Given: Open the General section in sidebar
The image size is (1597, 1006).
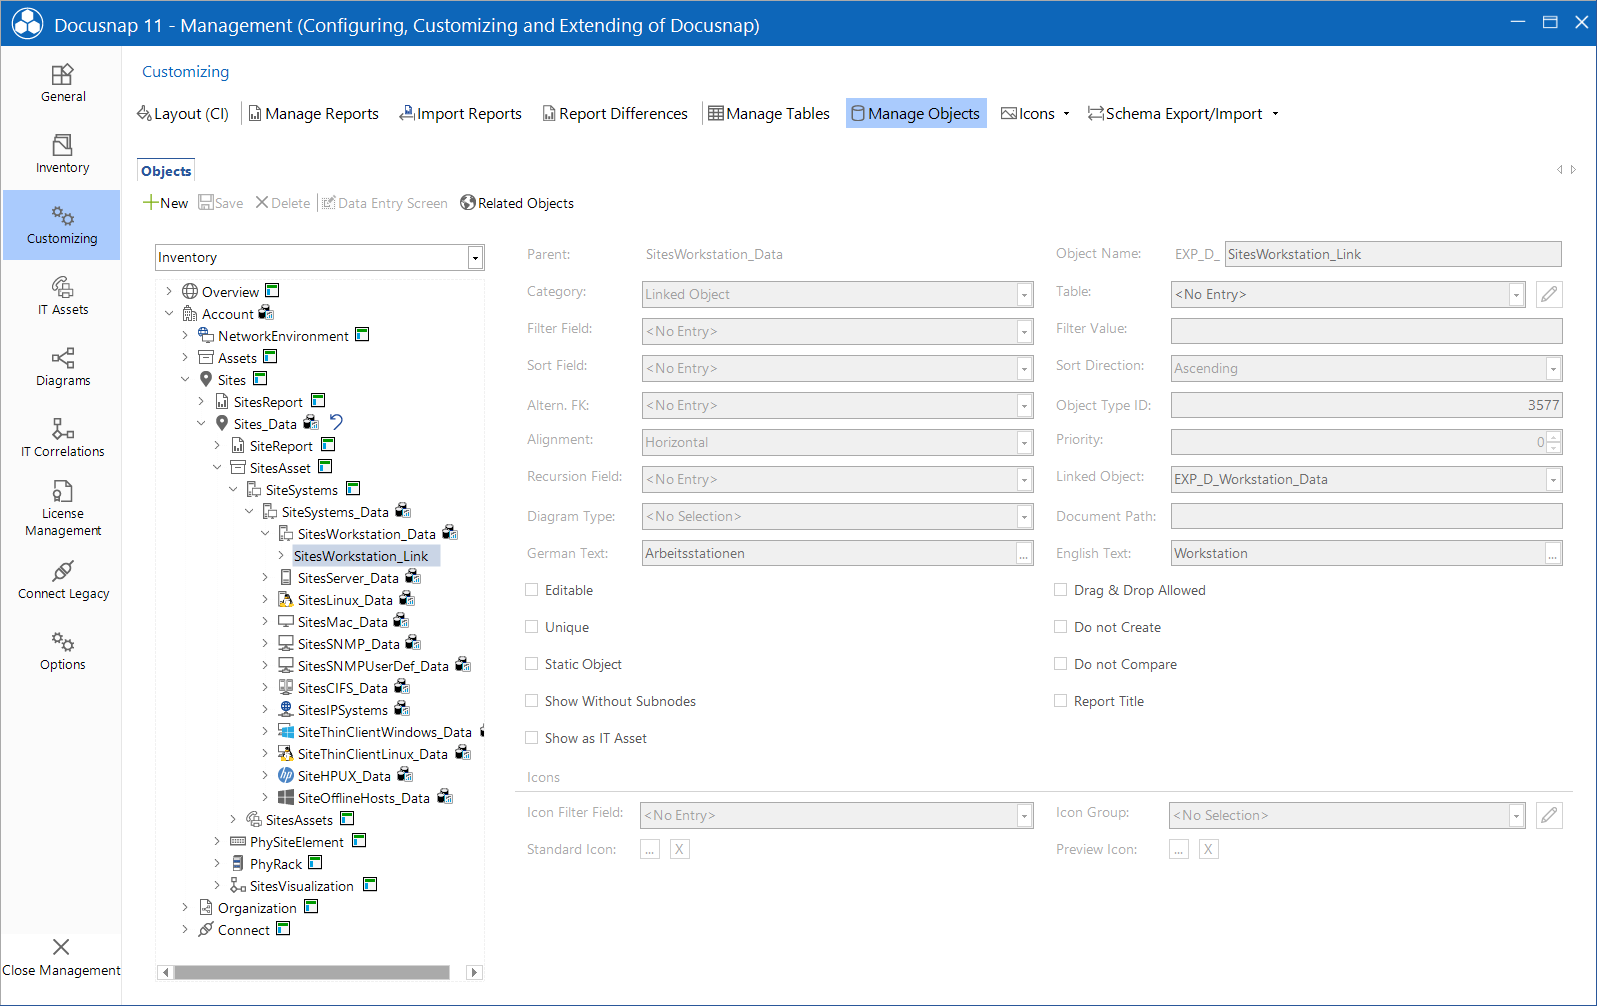Looking at the screenshot, I should coord(62,84).
